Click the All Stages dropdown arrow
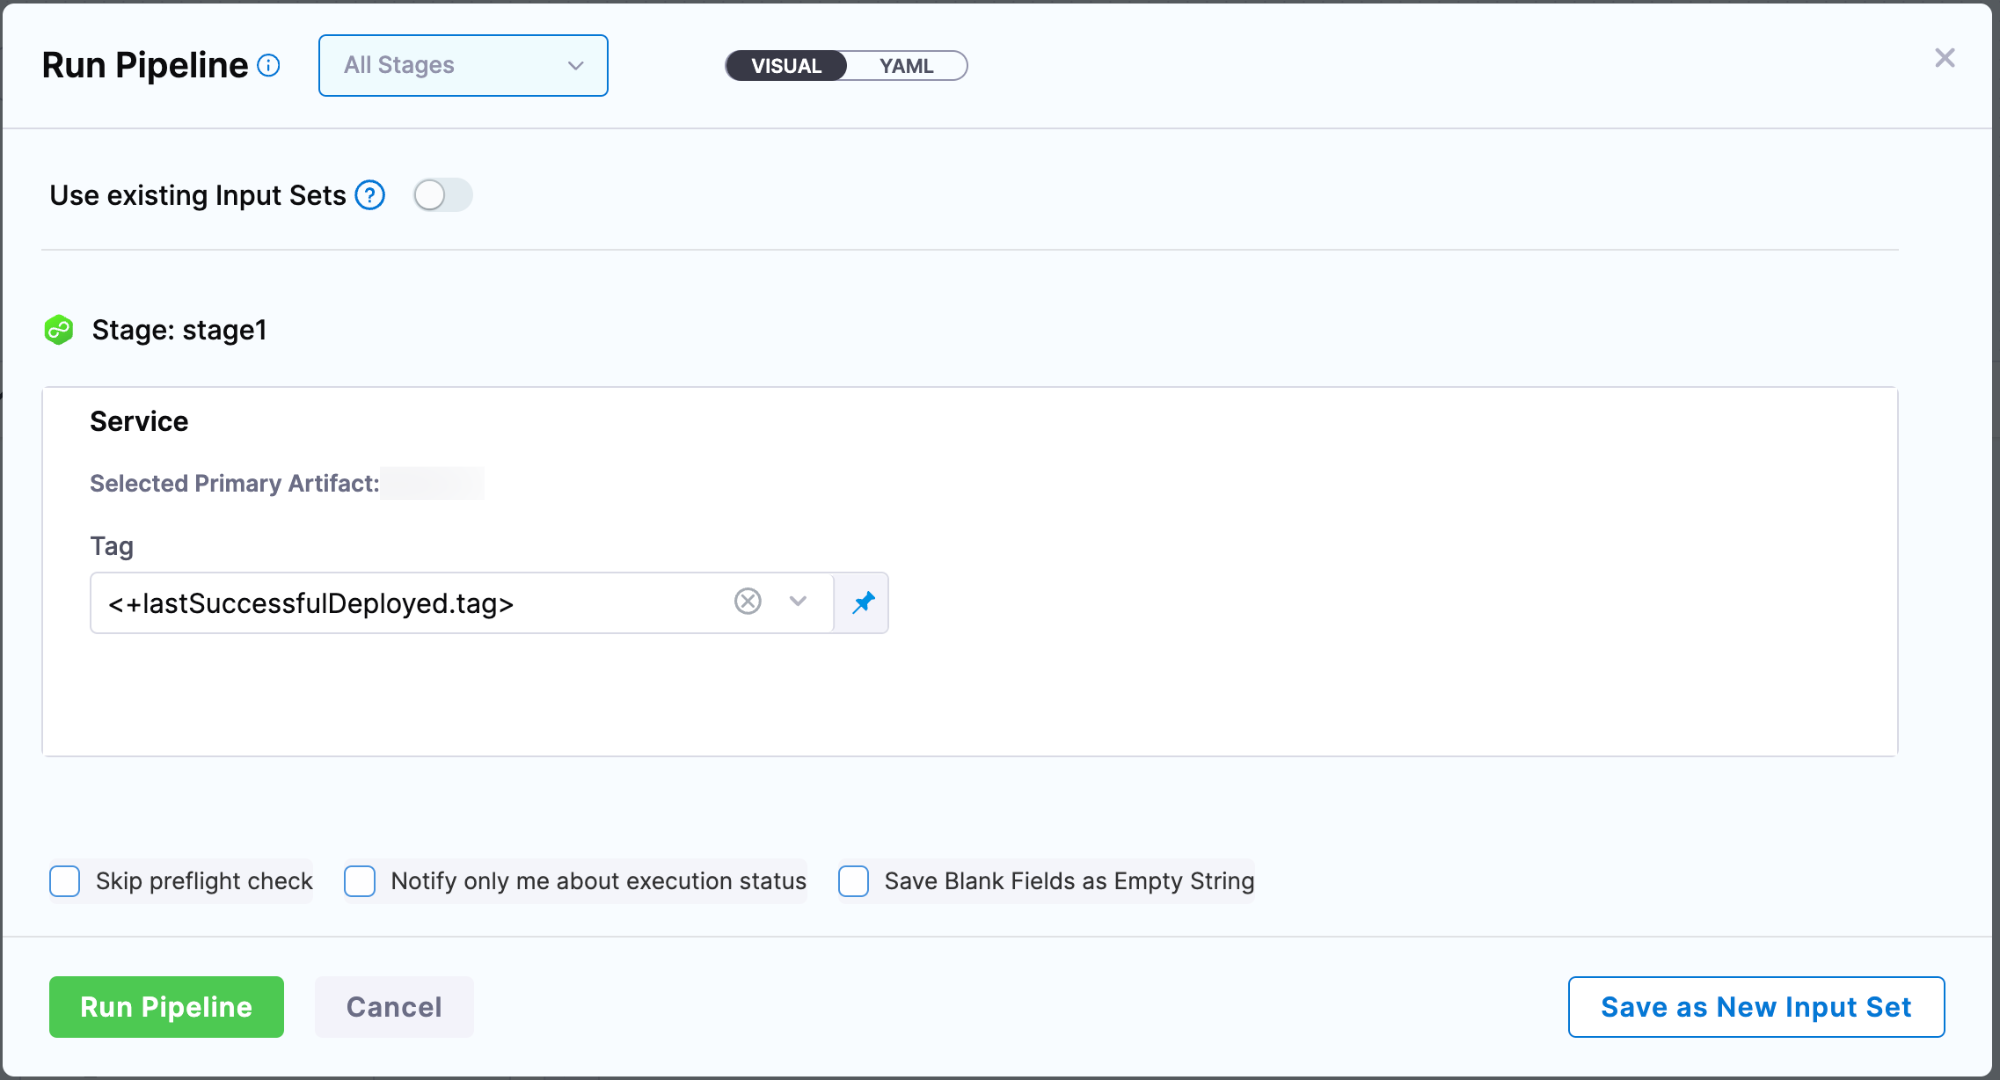Image resolution: width=2000 pixels, height=1080 pixels. point(575,66)
